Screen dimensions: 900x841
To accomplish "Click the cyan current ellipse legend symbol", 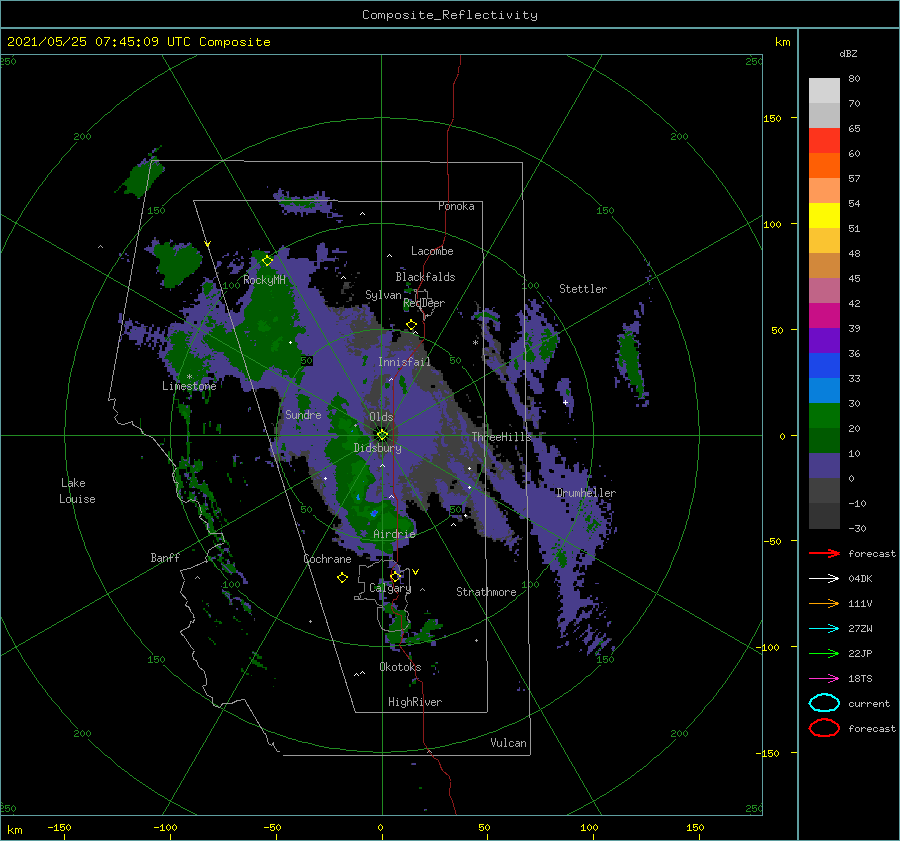I will pos(824,703).
